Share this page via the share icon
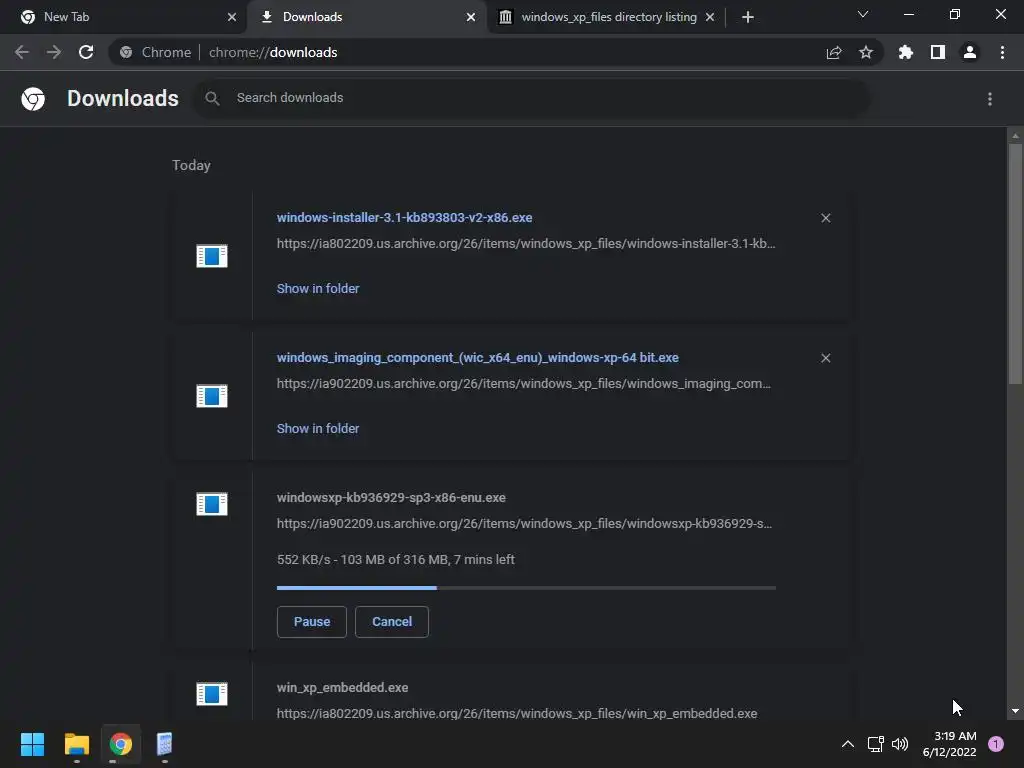 pos(834,52)
